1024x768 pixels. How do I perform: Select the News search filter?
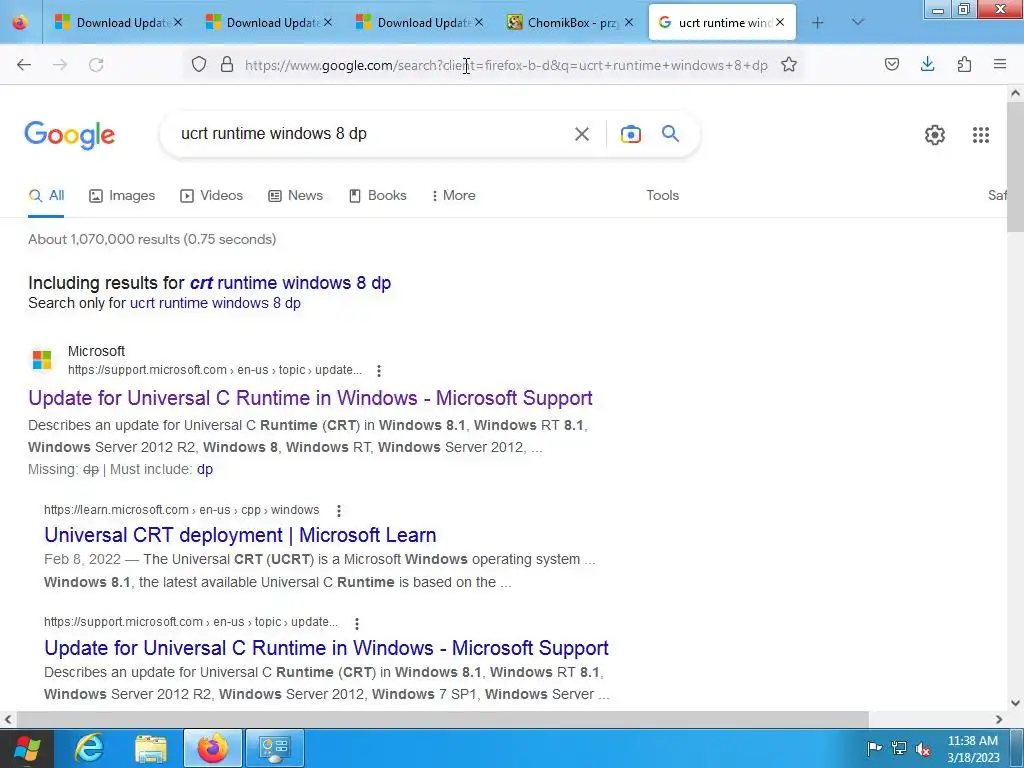click(295, 195)
